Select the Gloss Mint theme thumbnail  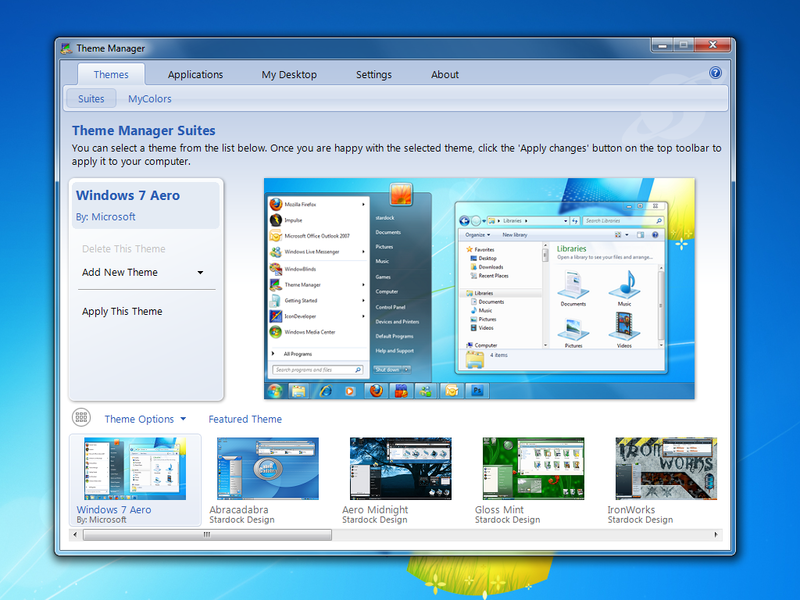(533, 468)
